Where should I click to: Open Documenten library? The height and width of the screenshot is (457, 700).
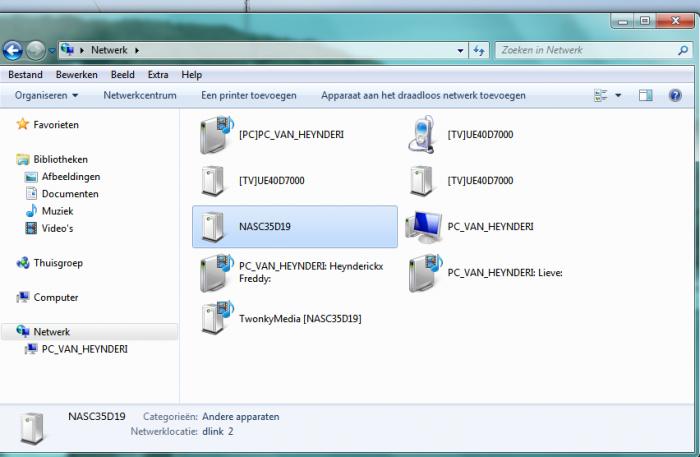(x=70, y=194)
